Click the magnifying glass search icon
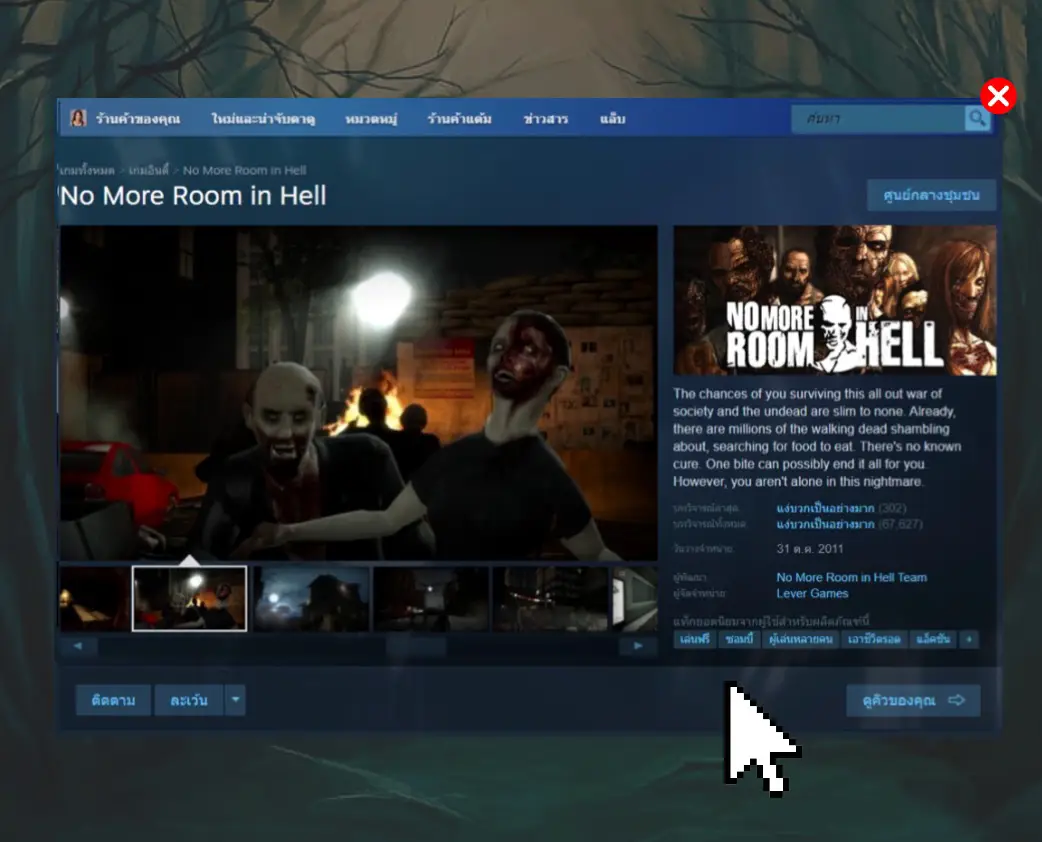 [977, 119]
